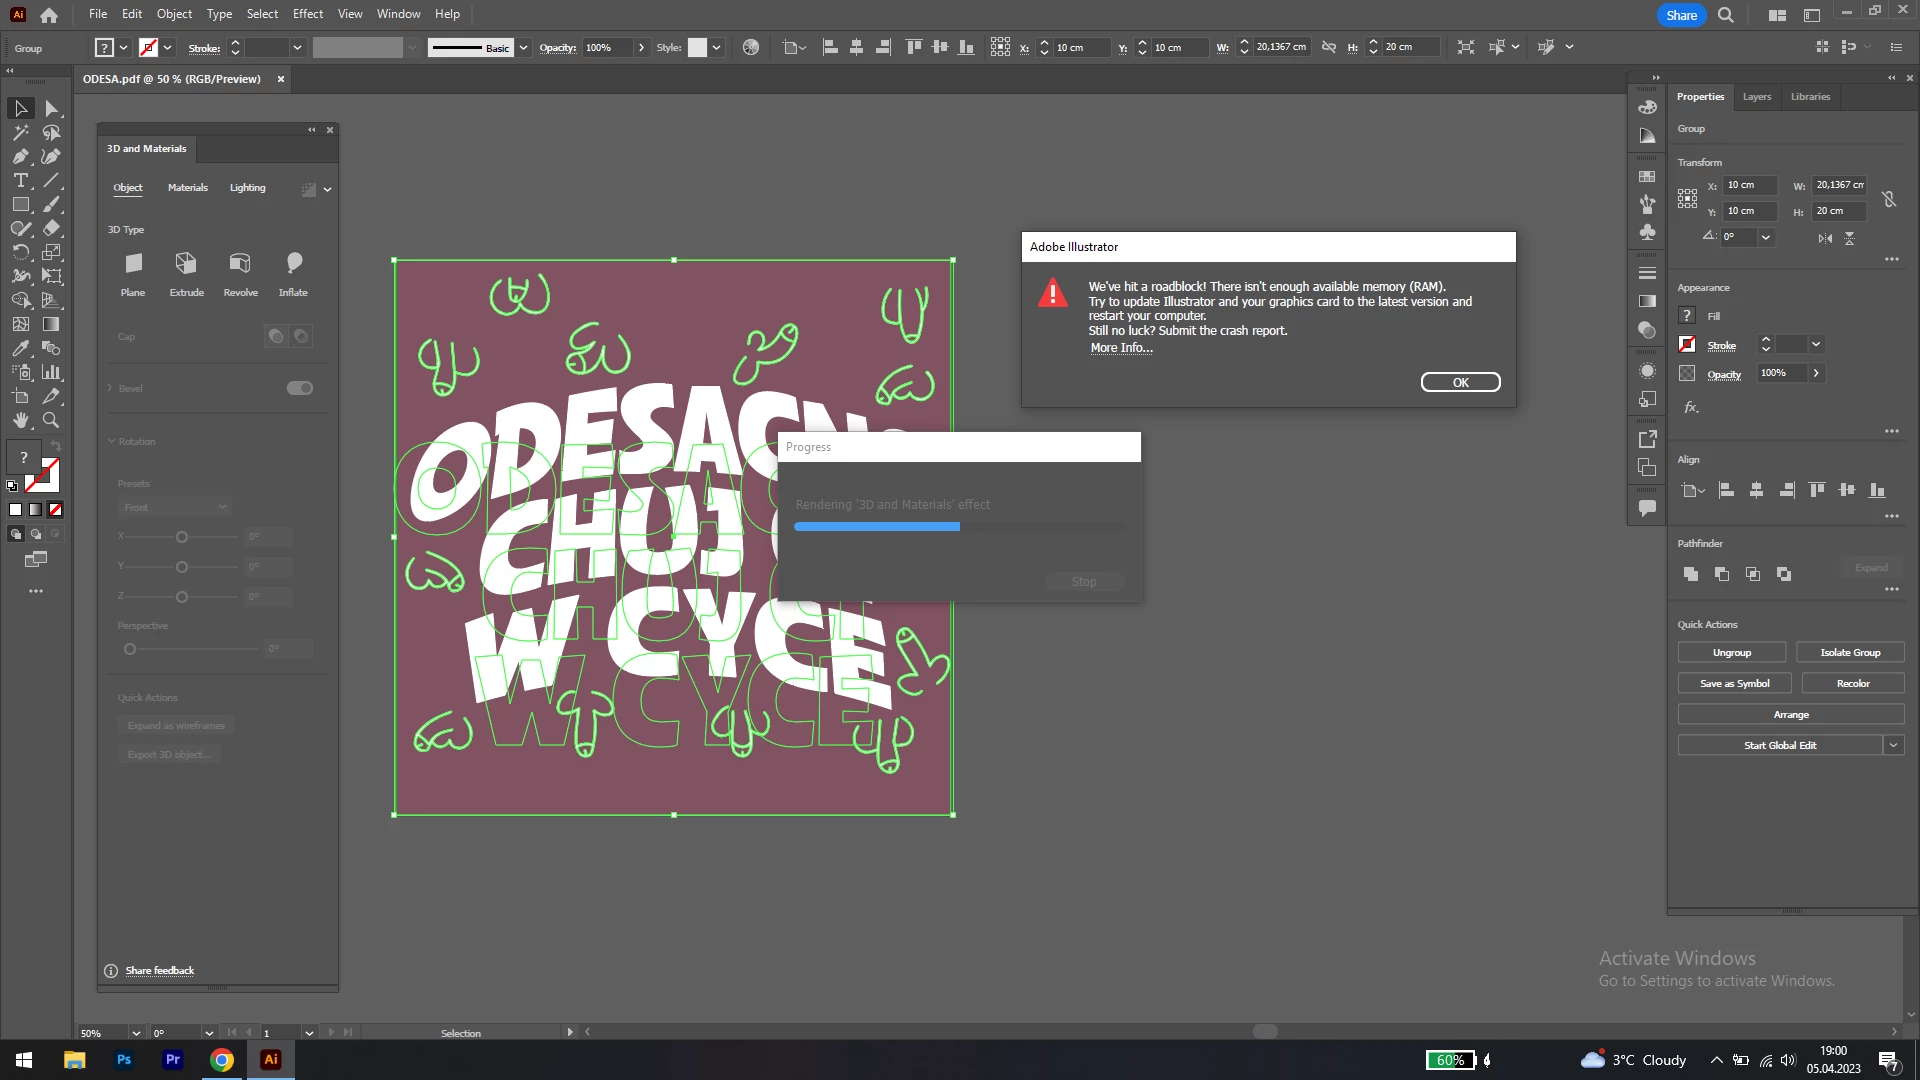Expand the Start Global Edit dropdown arrow
The height and width of the screenshot is (1080, 1920).
(1893, 745)
